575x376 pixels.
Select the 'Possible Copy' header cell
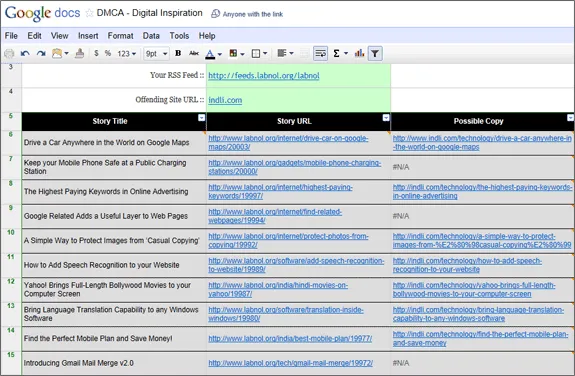[x=482, y=121]
